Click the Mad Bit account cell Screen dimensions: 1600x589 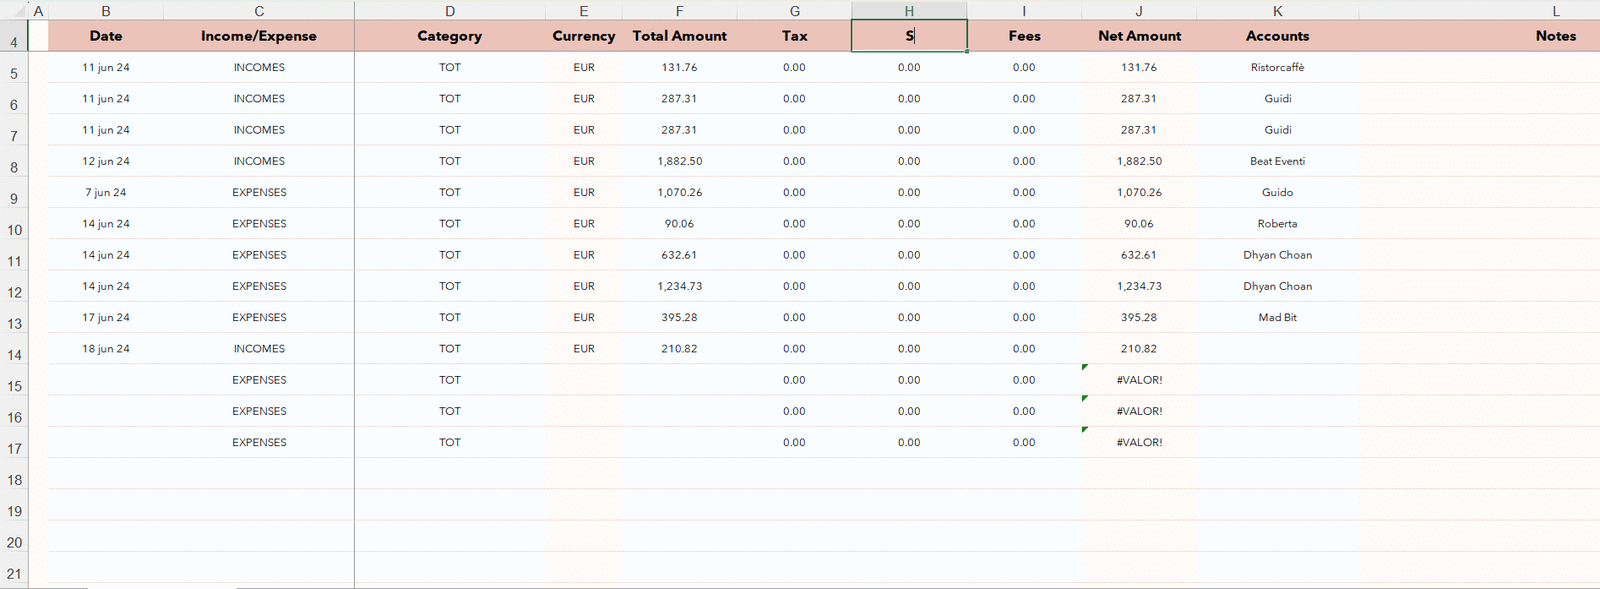[x=1277, y=318]
